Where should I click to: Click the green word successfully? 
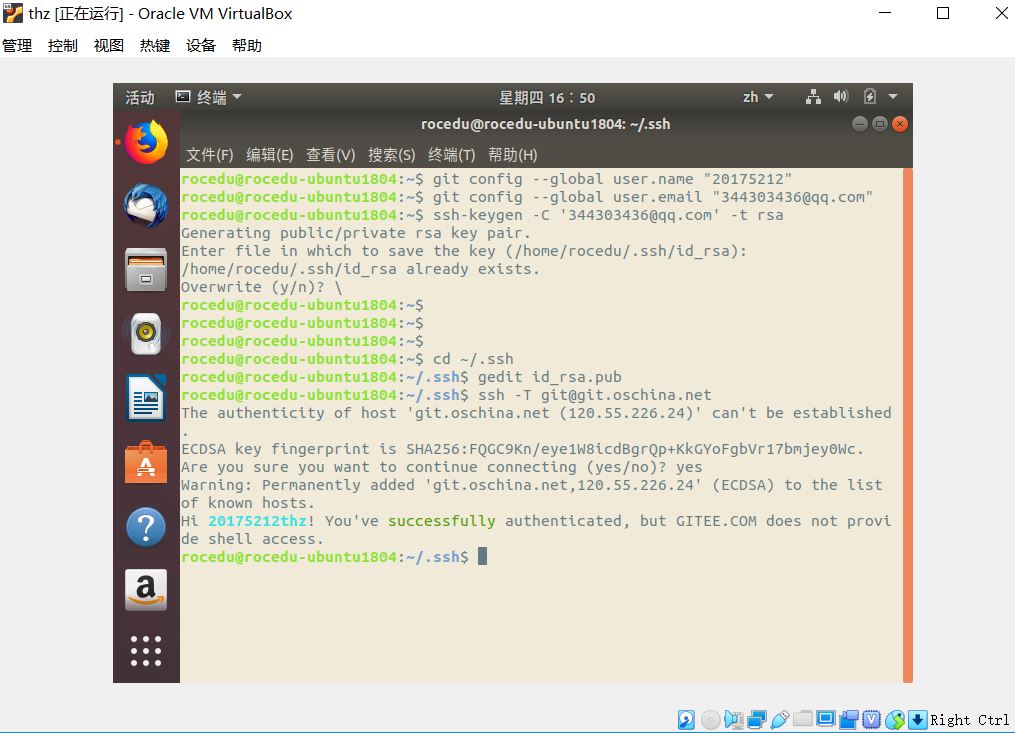(x=441, y=521)
